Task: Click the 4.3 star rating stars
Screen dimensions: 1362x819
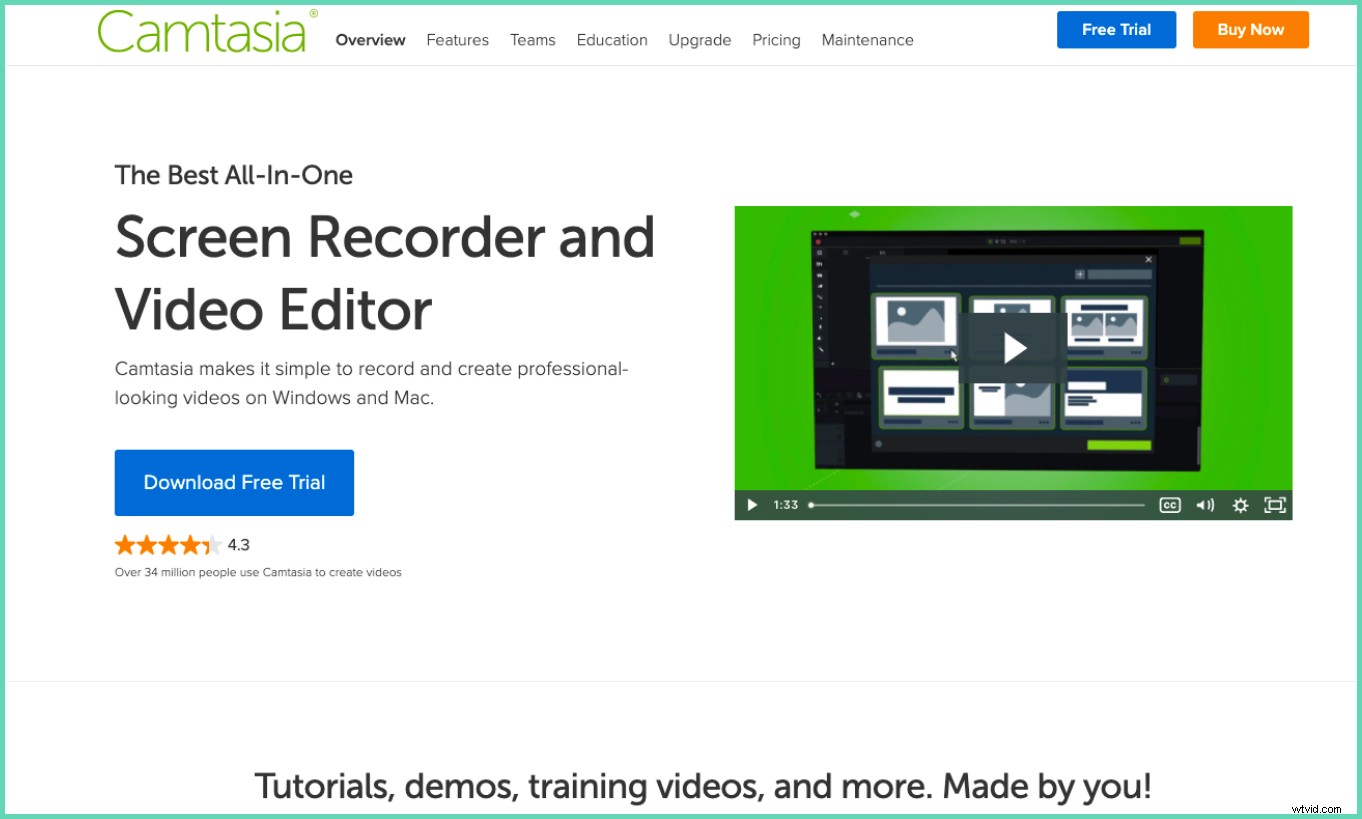Action: 169,544
